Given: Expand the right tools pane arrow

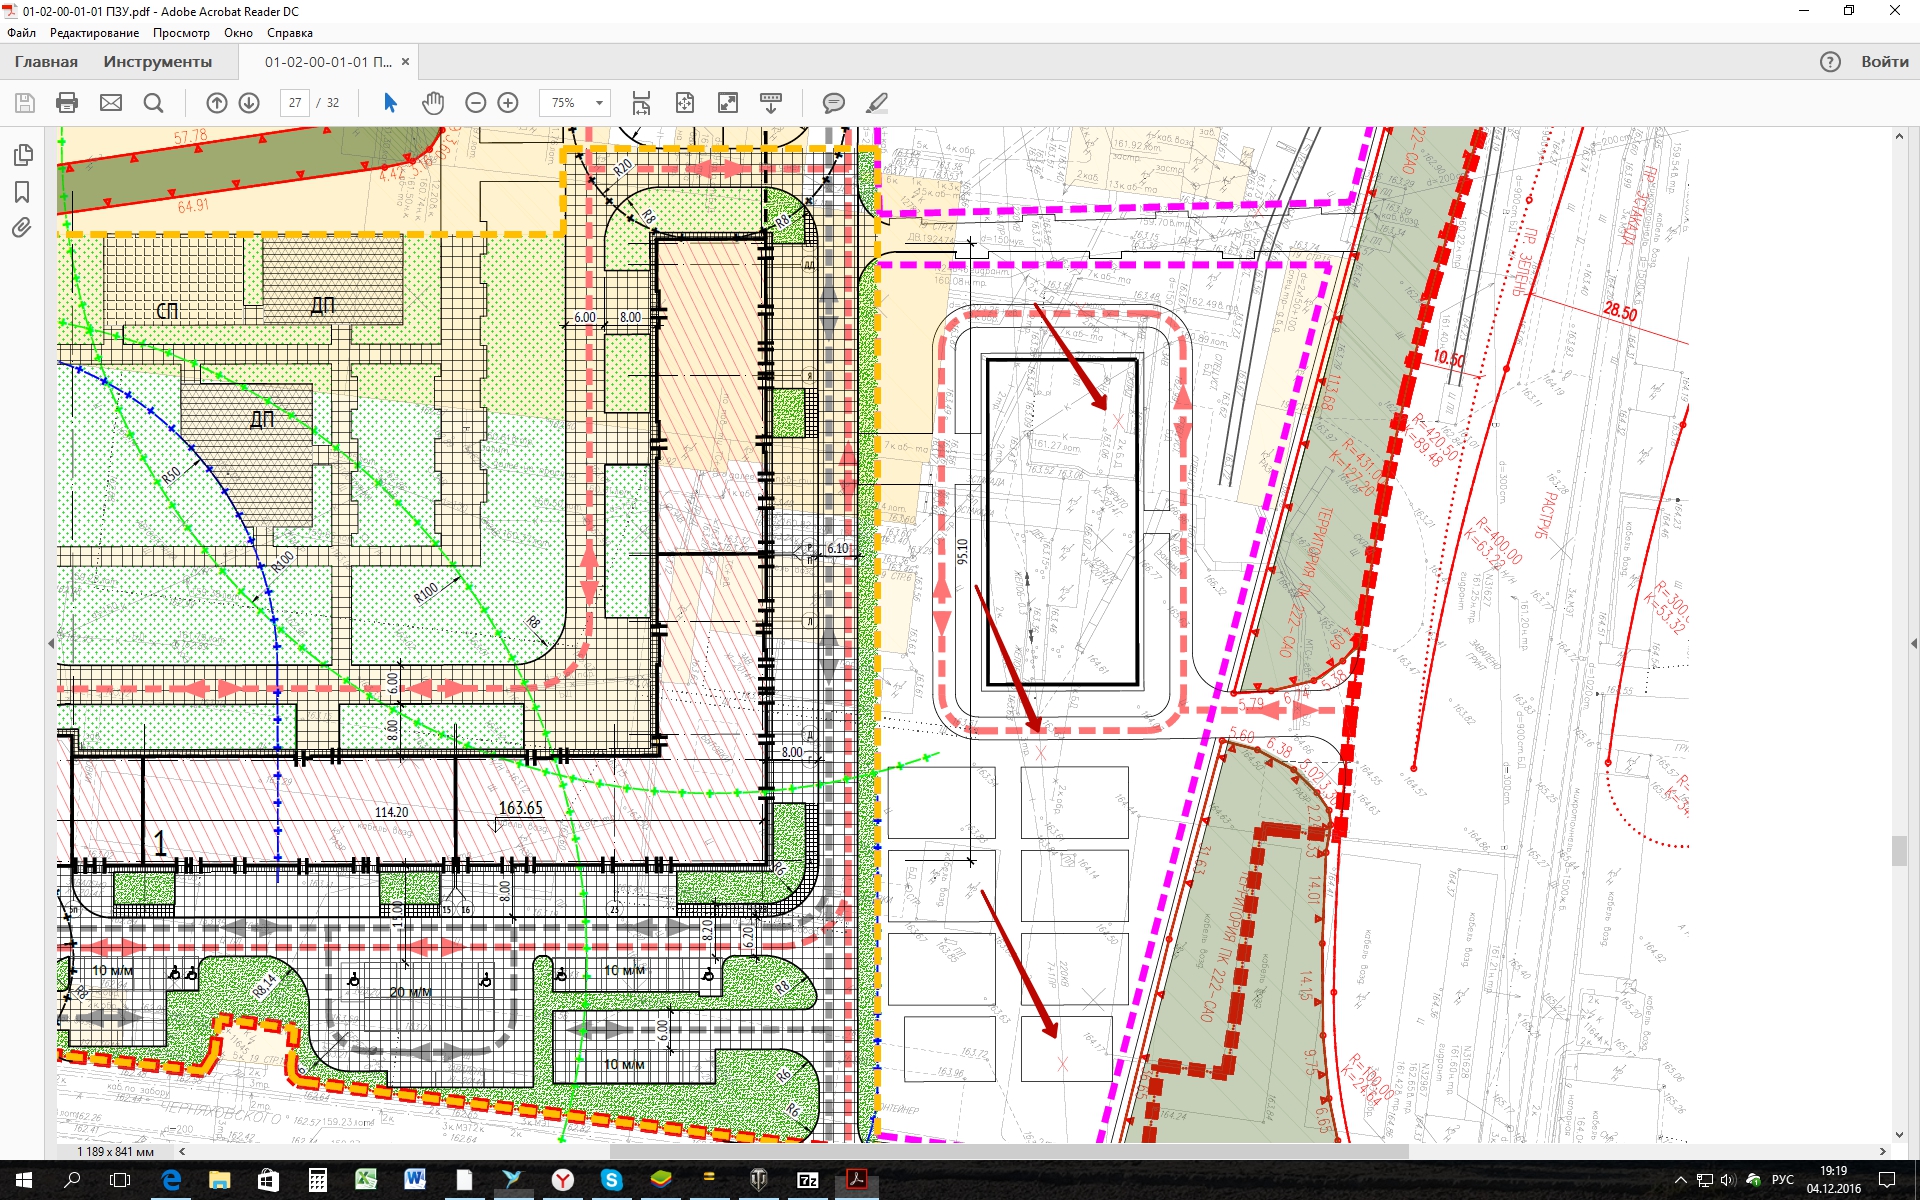Looking at the screenshot, I should pos(1913,644).
